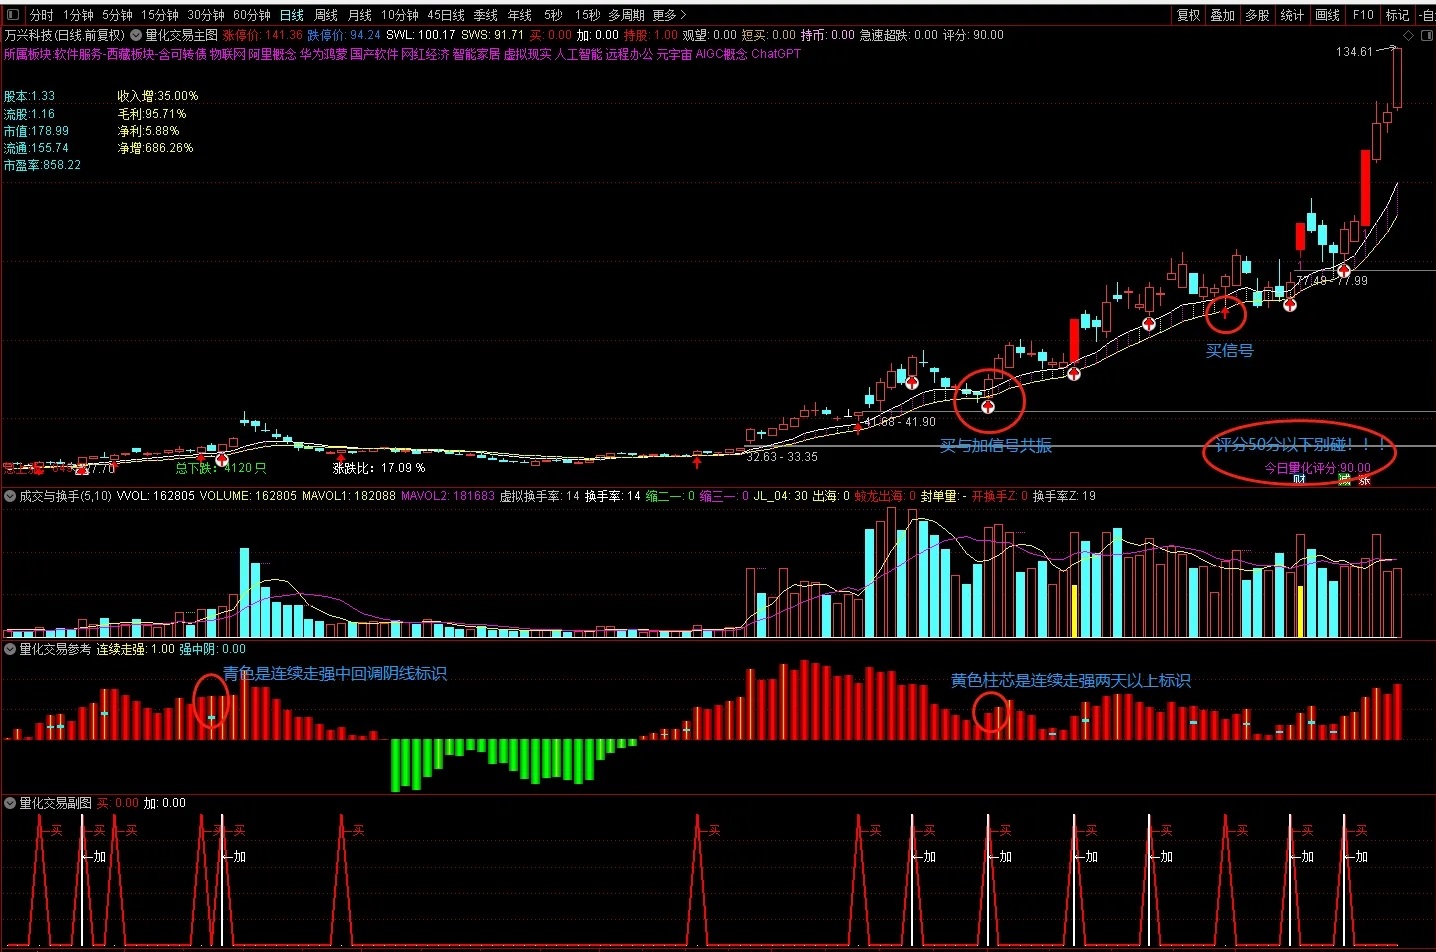Click the red 涨 event marker
The height and width of the screenshot is (952, 1436).
pos(1364,480)
